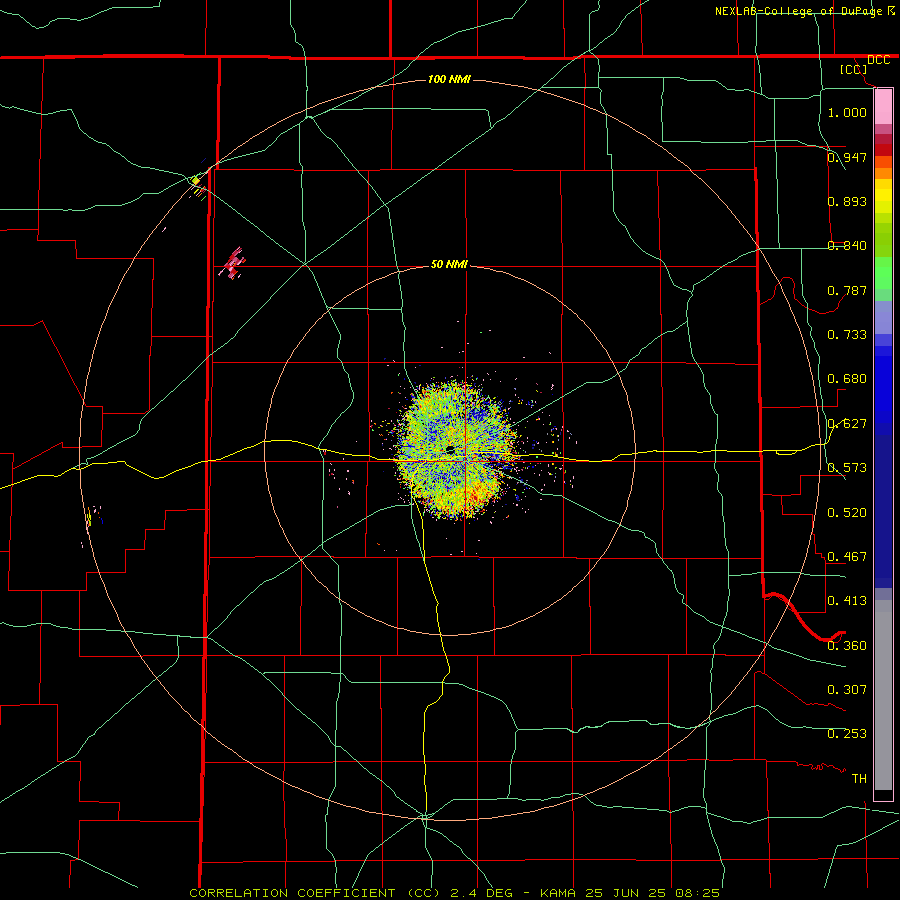Click the 0.573 value on the color scale

click(x=847, y=467)
